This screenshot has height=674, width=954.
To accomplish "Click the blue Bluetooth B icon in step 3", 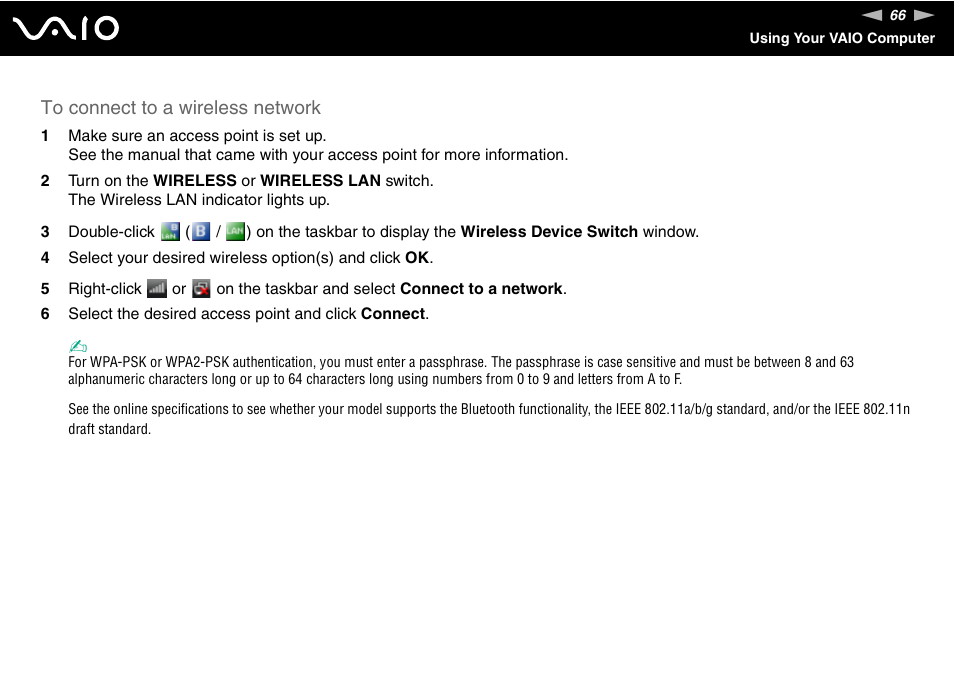I will click(200, 232).
